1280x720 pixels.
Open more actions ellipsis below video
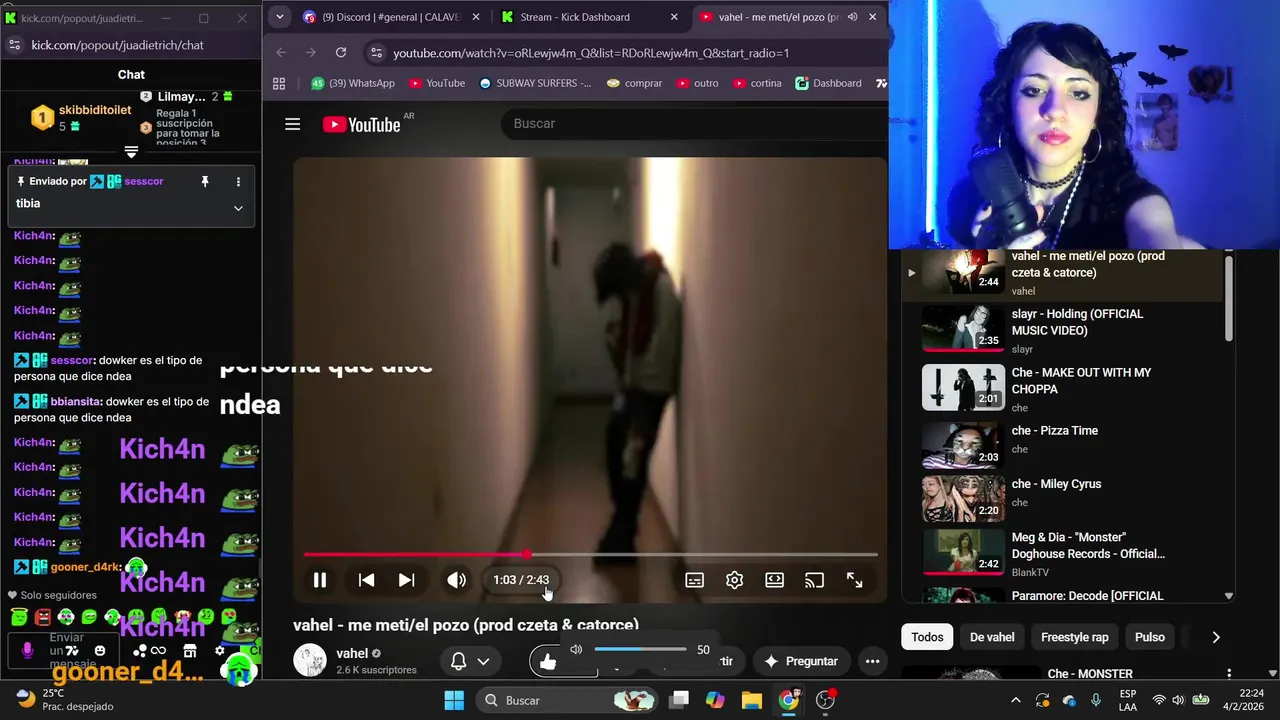click(872, 661)
